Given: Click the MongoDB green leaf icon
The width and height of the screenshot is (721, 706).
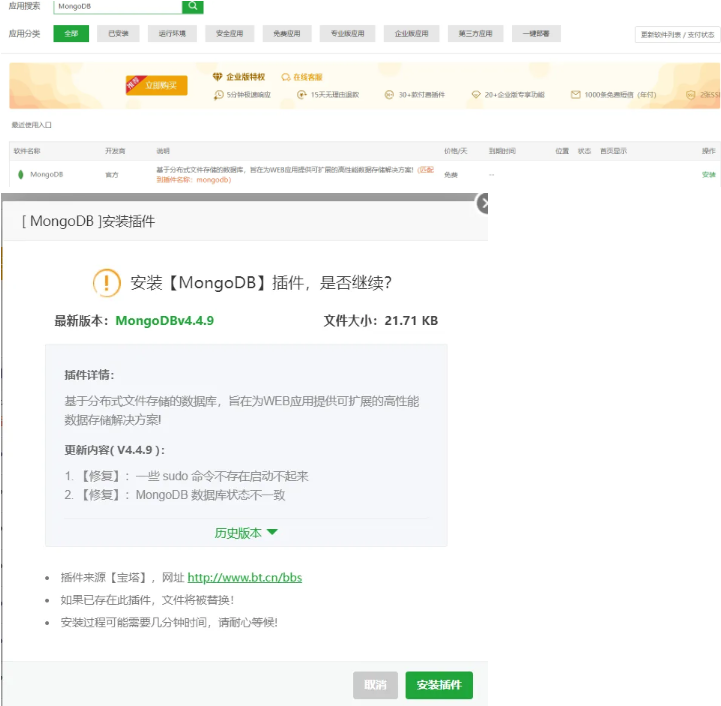Looking at the screenshot, I should tap(21, 174).
